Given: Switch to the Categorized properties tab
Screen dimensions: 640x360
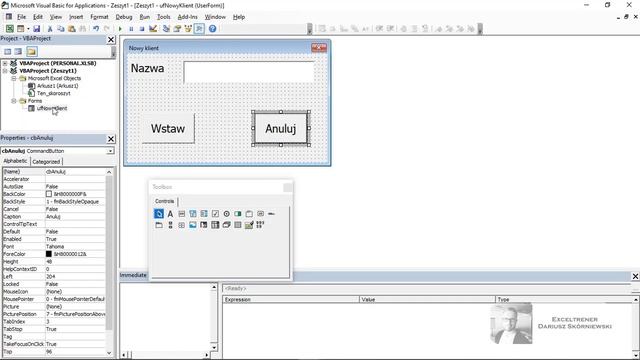Looking at the screenshot, I should (x=46, y=162).
